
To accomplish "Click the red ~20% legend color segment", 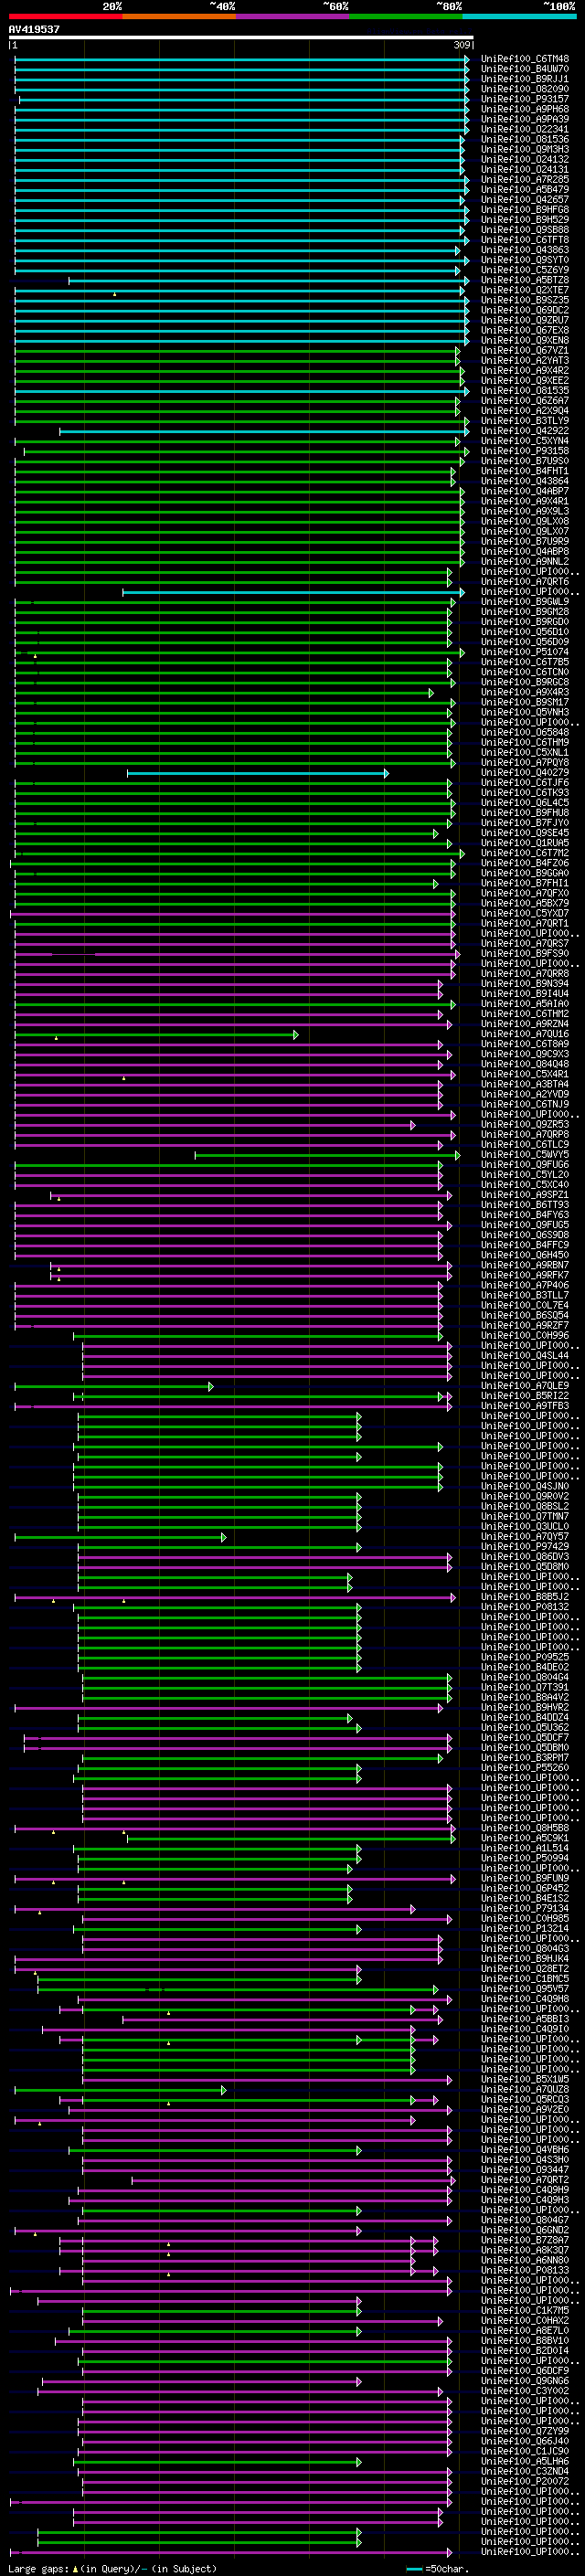I will [66, 16].
